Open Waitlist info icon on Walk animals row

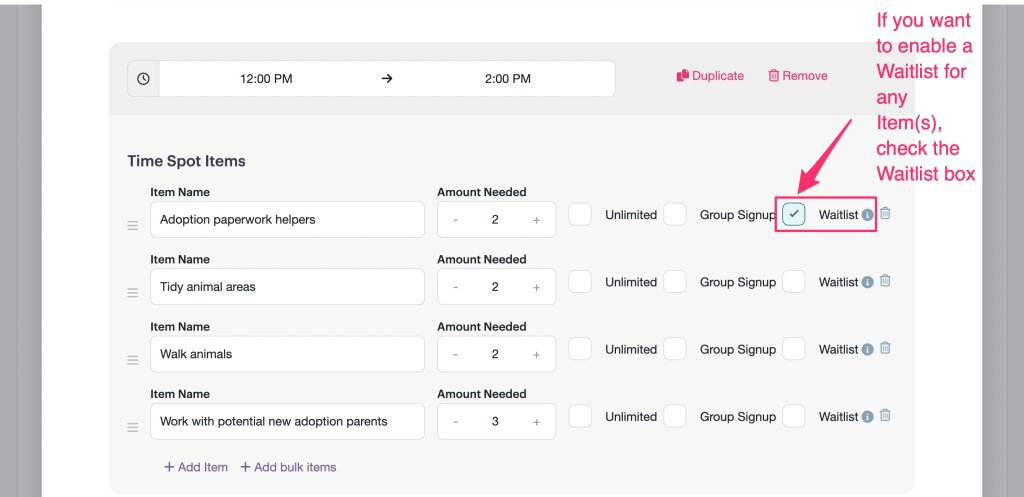click(867, 349)
